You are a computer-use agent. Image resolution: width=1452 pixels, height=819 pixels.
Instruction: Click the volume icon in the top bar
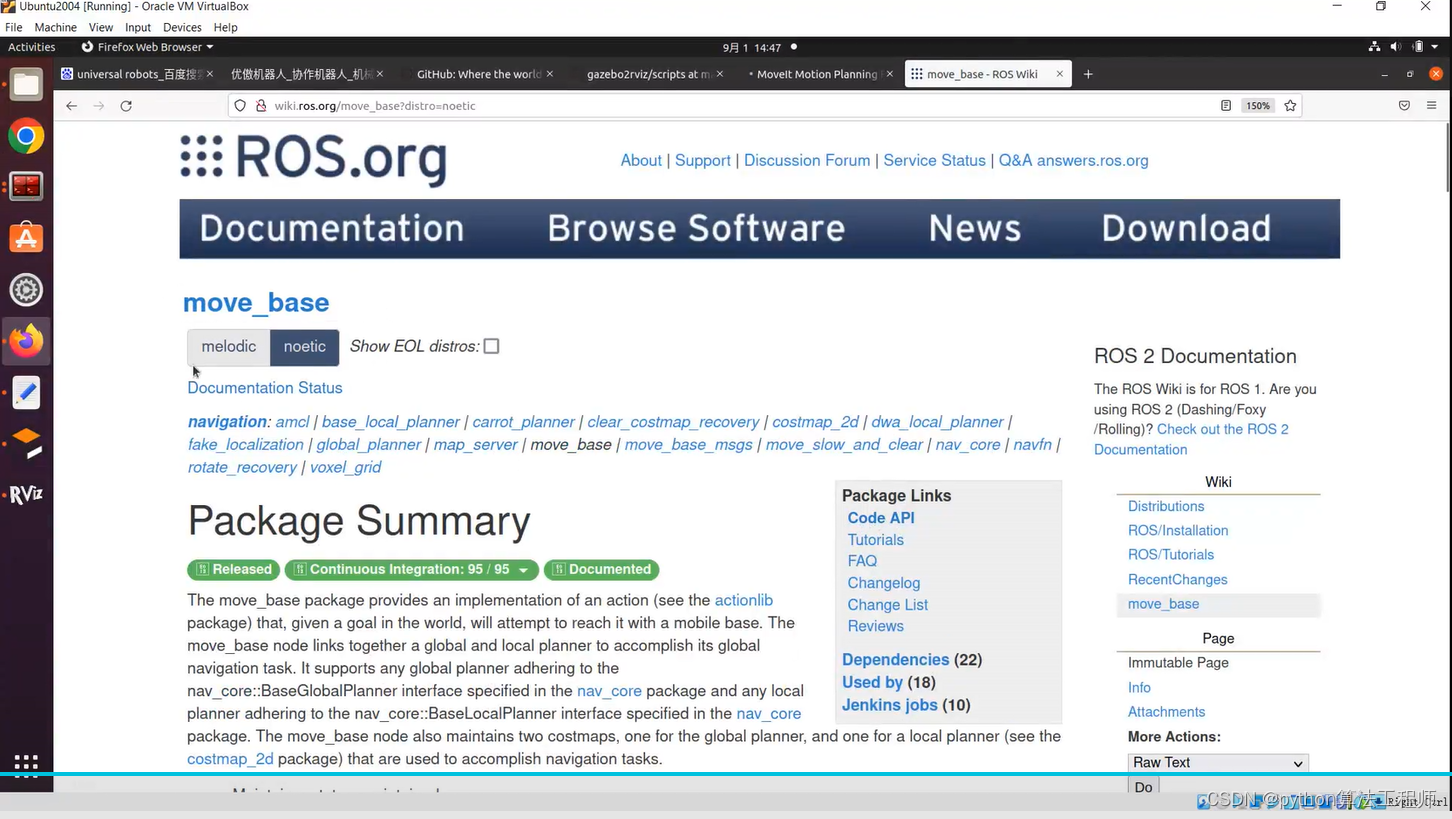tap(1395, 47)
